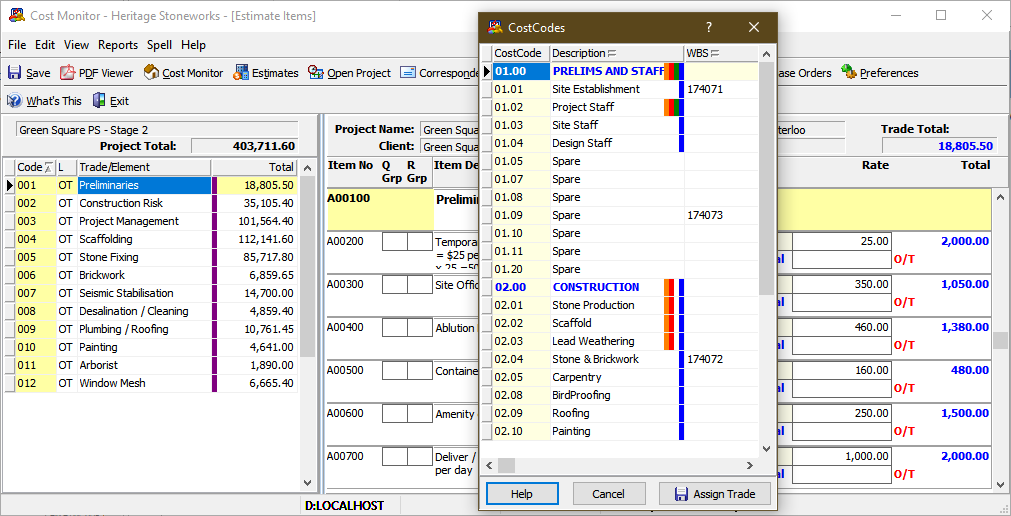The height and width of the screenshot is (516, 1011).
Task: Select the Window Mesh trade row
Action: pos(151,383)
